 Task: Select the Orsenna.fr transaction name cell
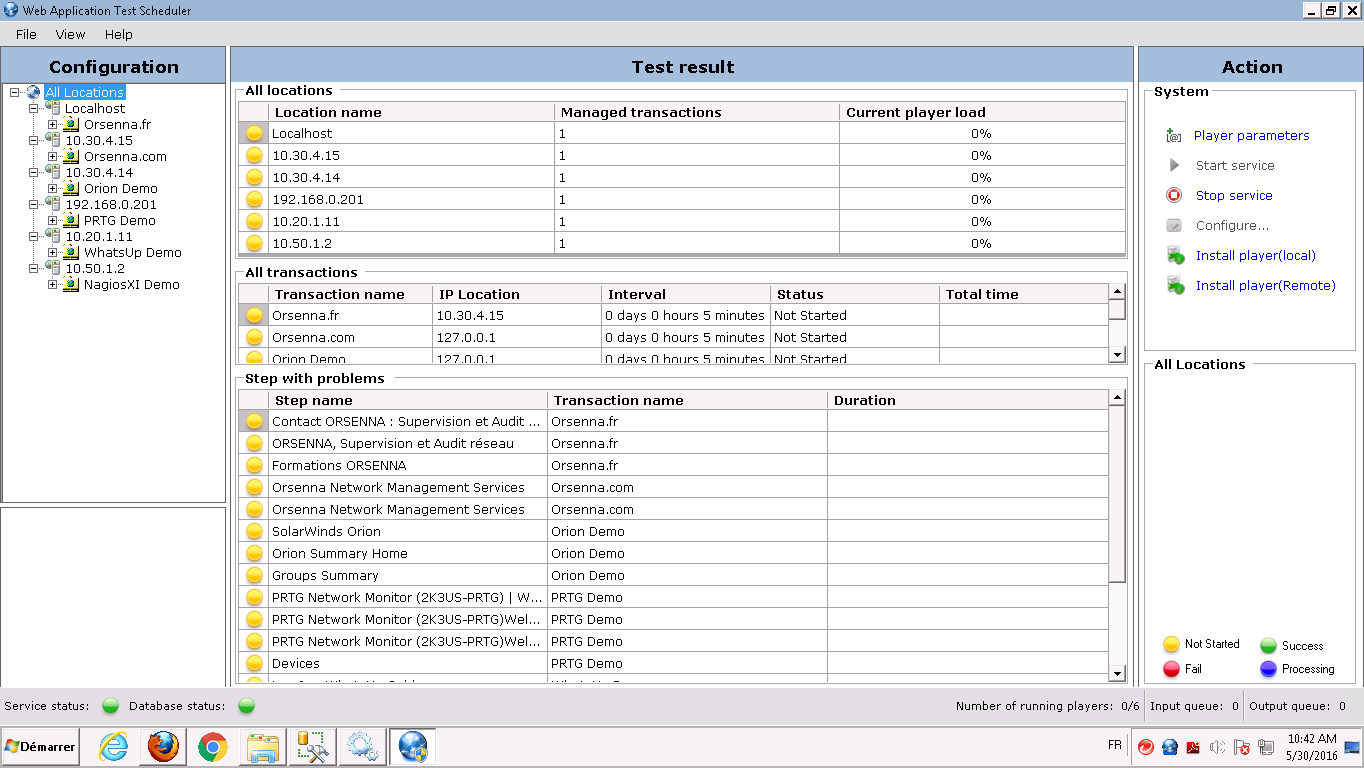pos(350,315)
